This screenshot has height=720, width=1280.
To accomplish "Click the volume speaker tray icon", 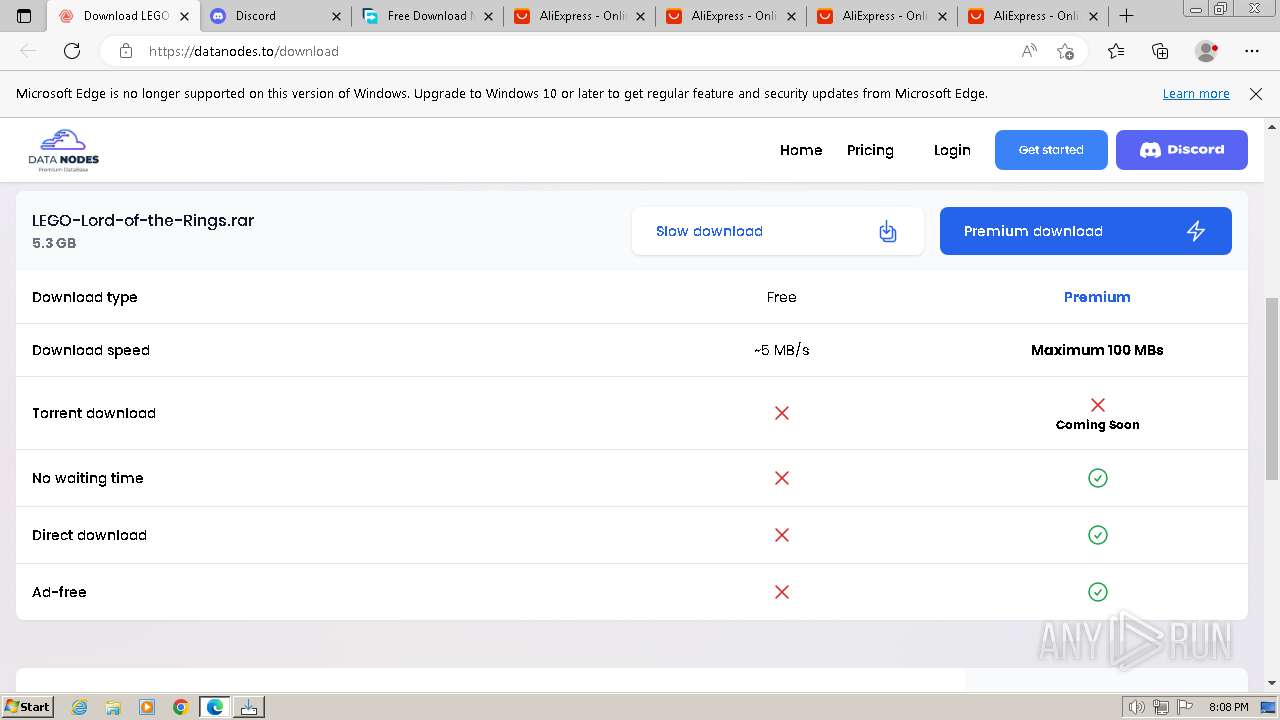I will click(x=1137, y=707).
